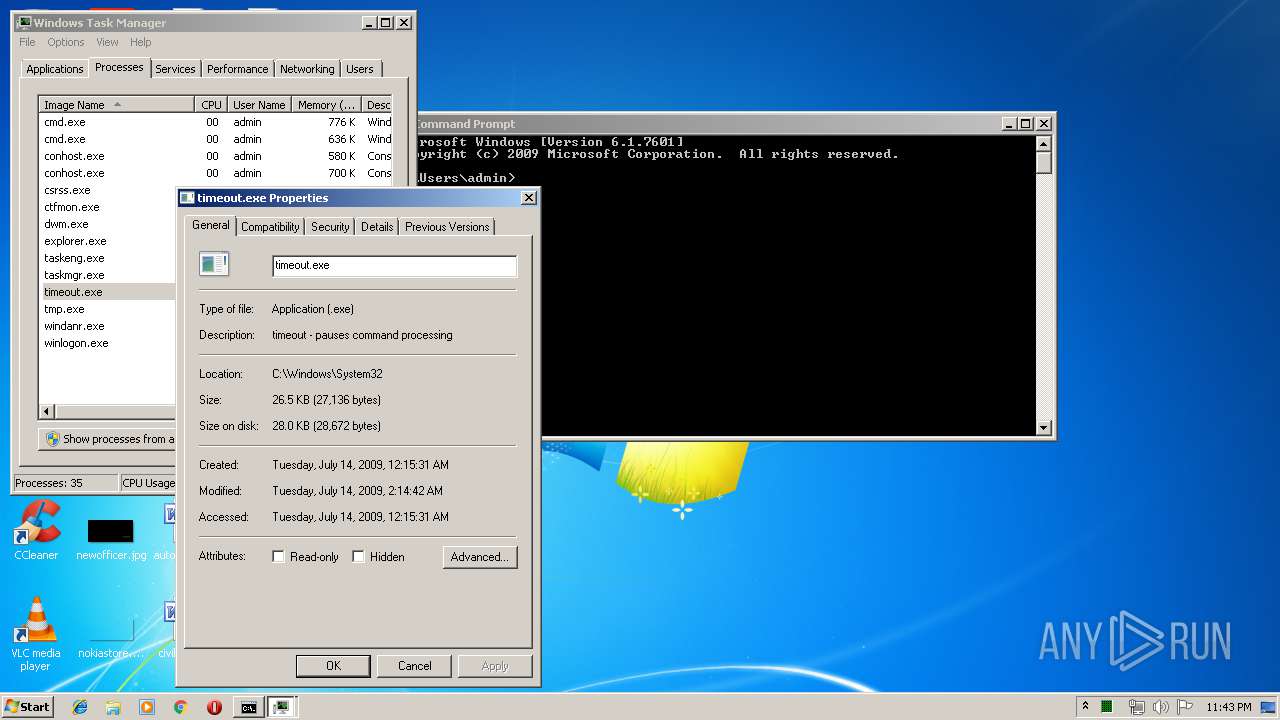Screen dimensions: 1280x720
Task: Click Task Manager title bar icon
Action: (24, 22)
